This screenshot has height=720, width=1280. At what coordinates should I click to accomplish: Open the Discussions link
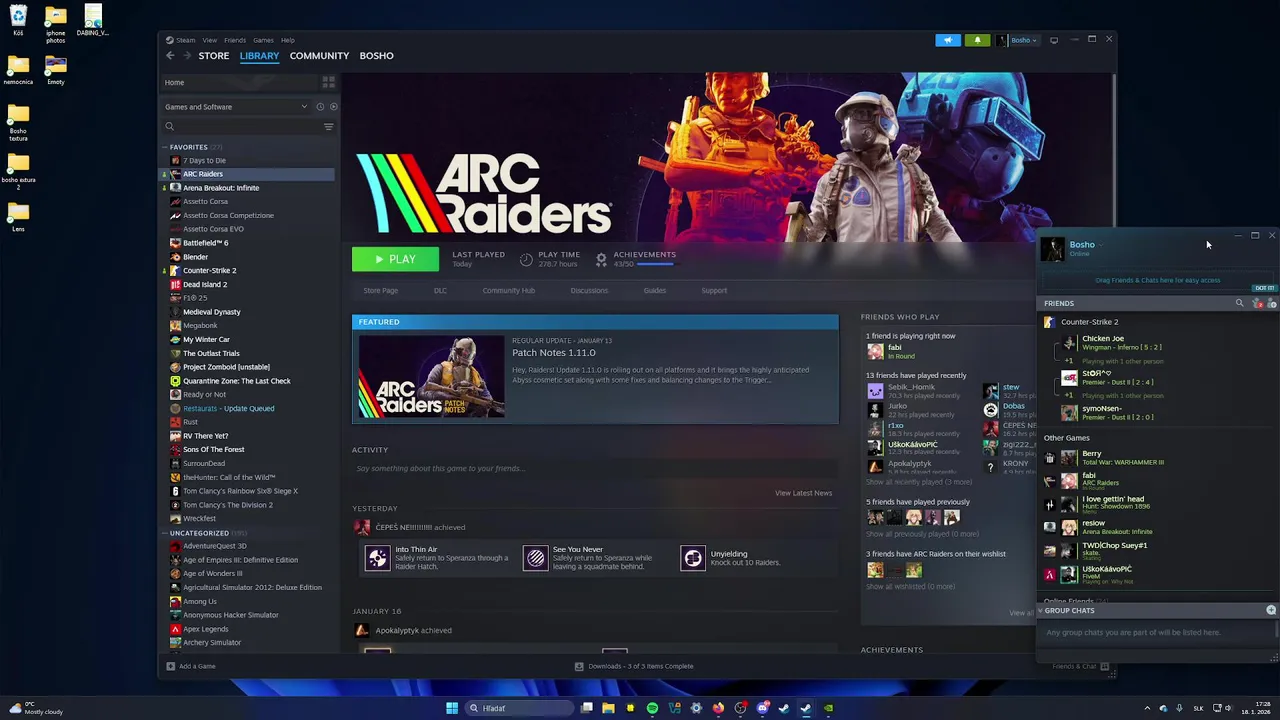coord(589,291)
